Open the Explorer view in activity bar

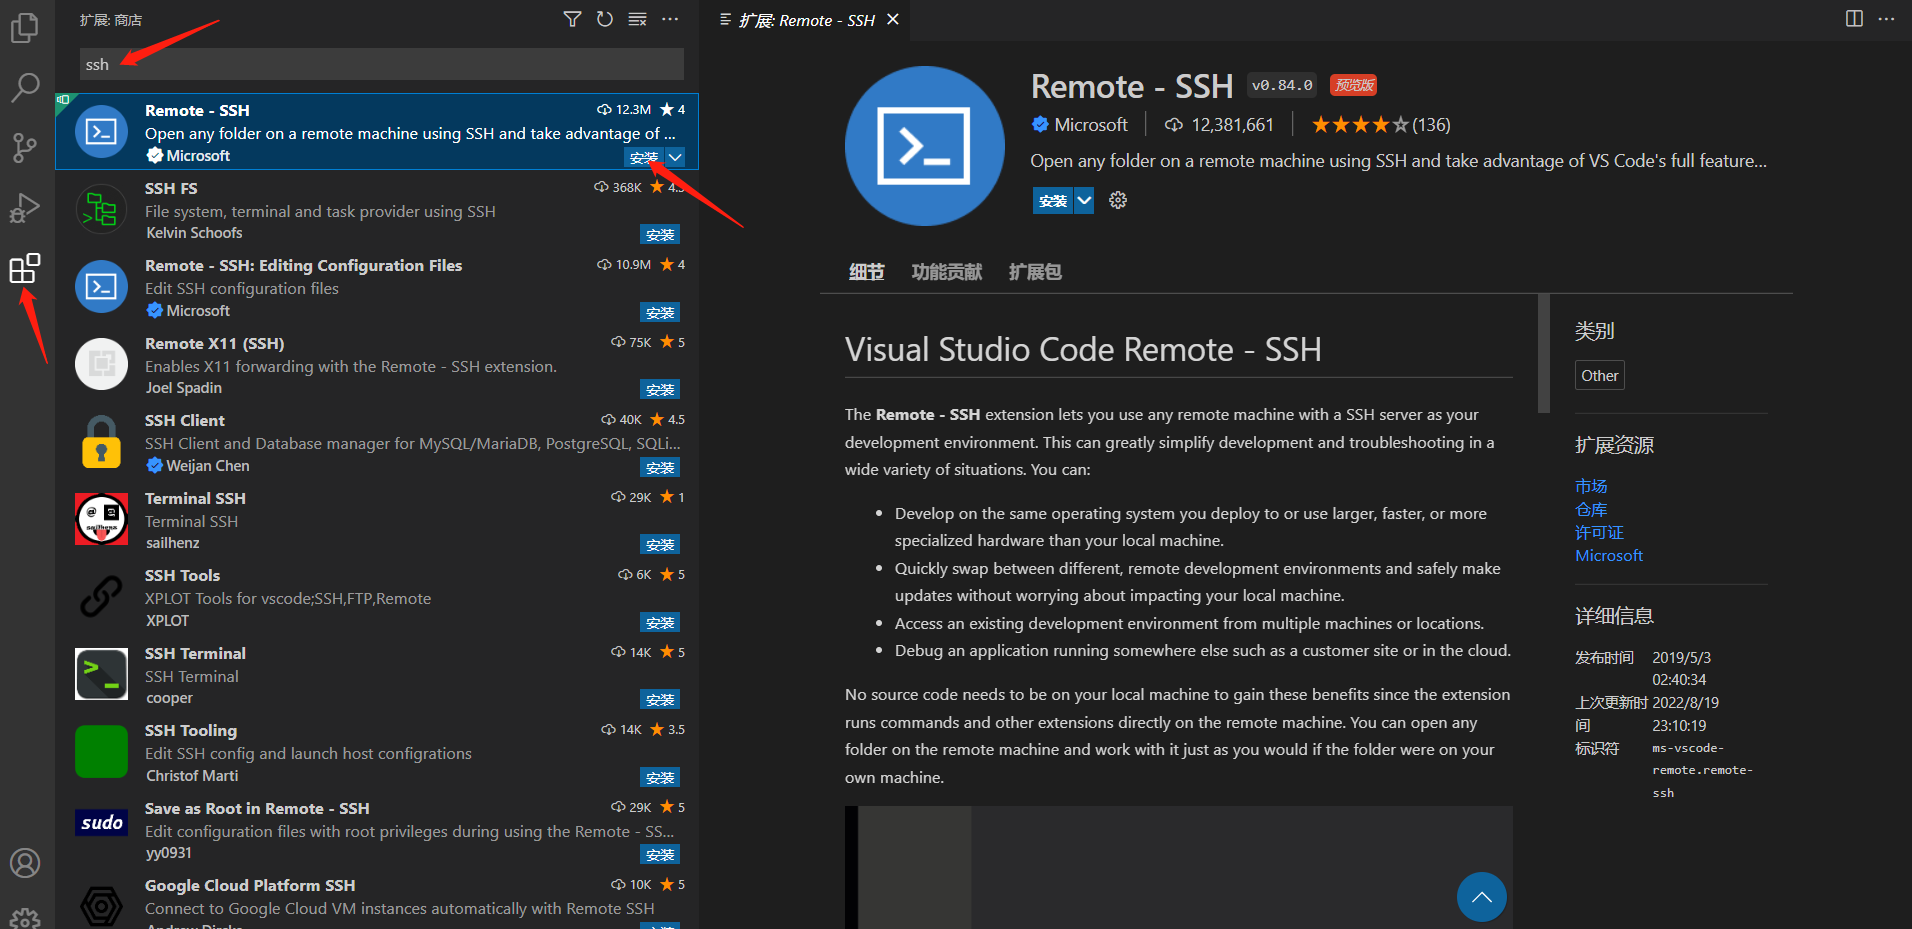click(24, 28)
